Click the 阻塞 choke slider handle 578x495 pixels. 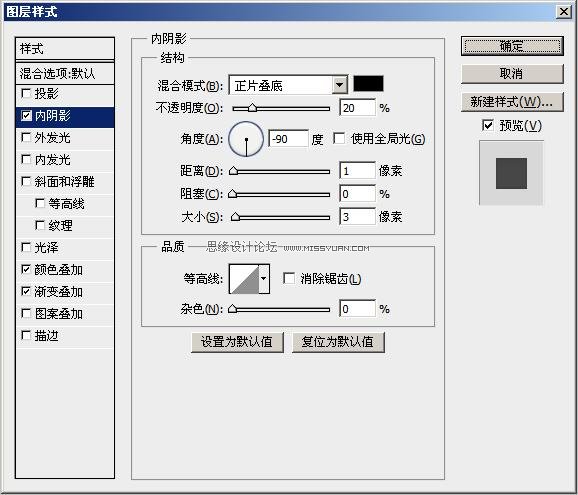[232, 194]
